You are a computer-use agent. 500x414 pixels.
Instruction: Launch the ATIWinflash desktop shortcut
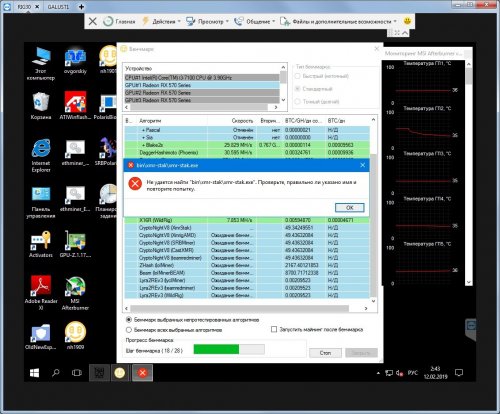point(75,106)
